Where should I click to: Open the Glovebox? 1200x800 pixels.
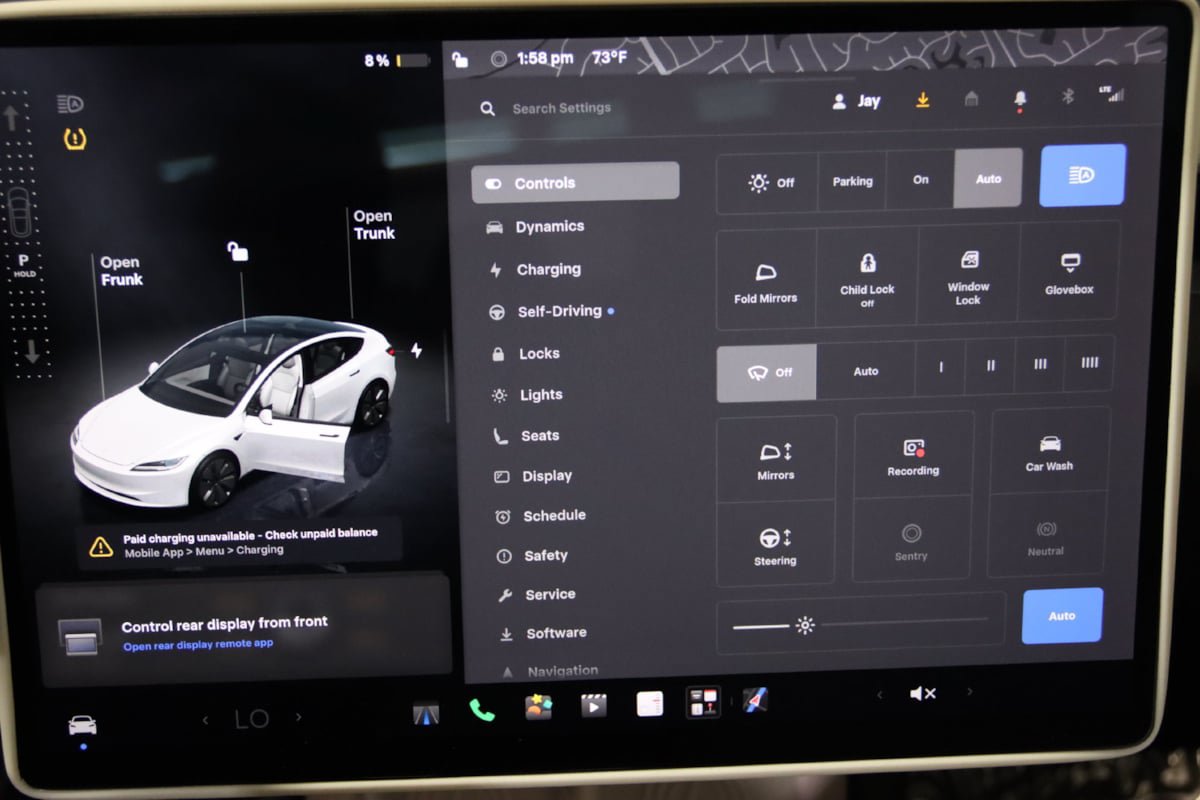pyautogui.click(x=1069, y=273)
